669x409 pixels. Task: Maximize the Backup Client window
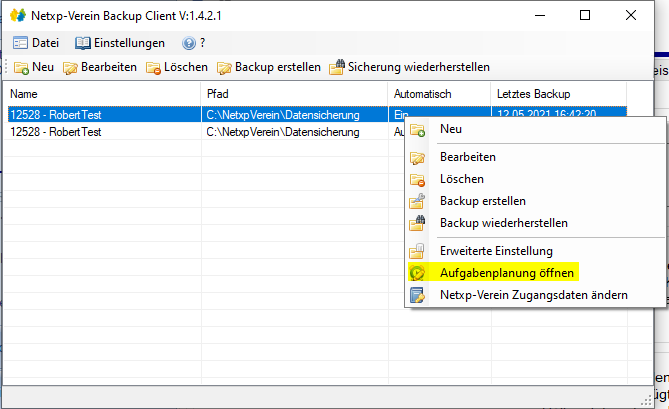(x=585, y=15)
